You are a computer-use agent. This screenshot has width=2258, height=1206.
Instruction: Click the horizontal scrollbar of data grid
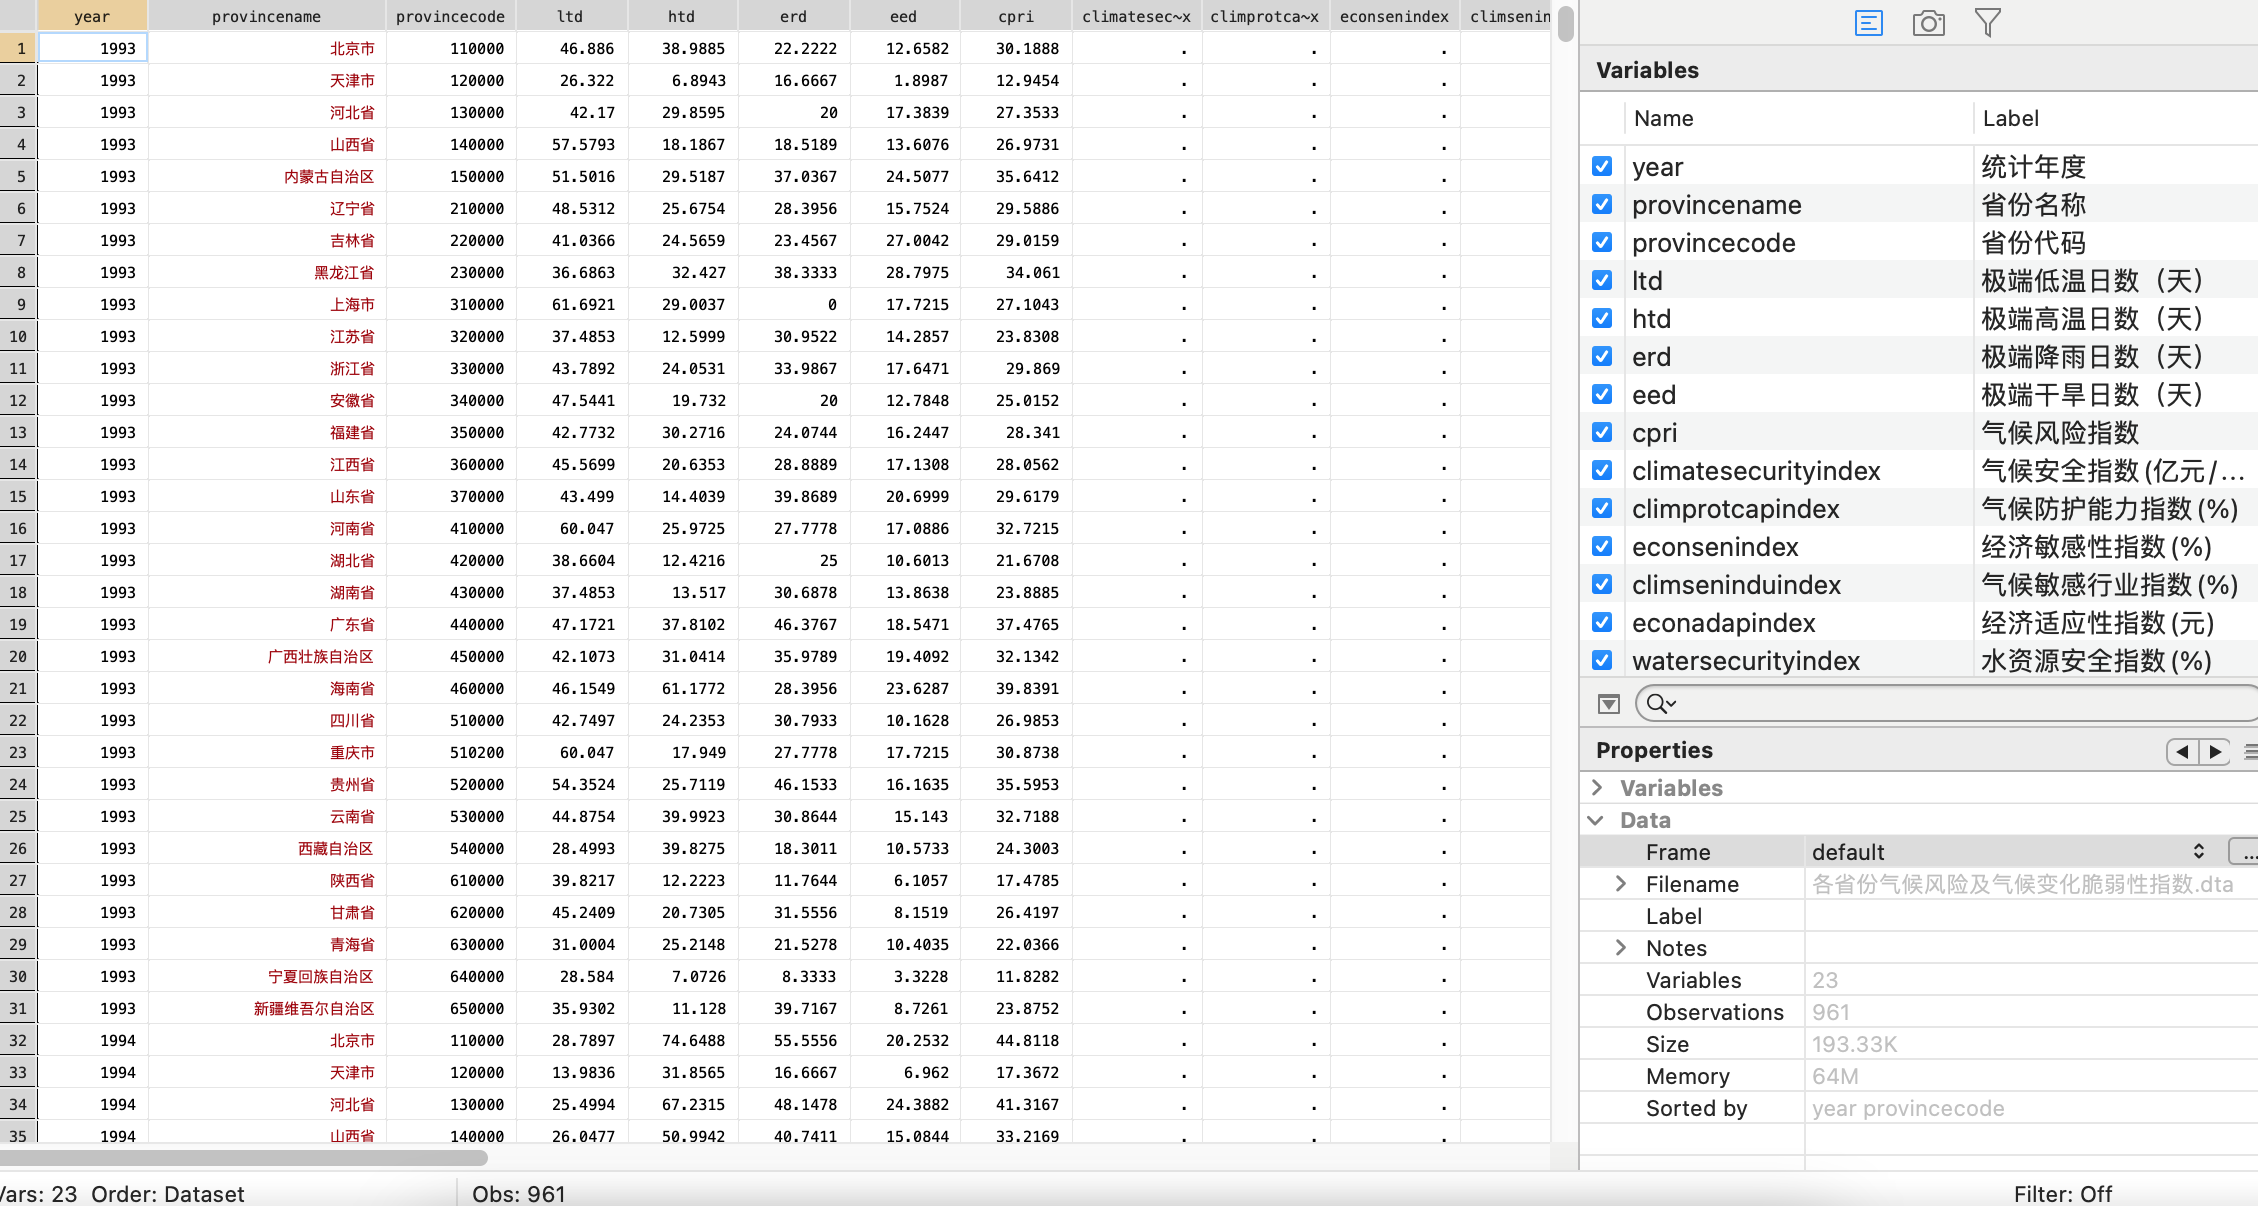[244, 1158]
